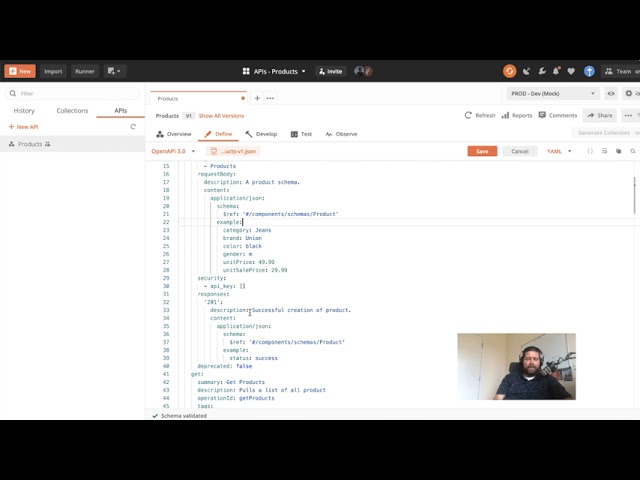Open the capture requests satellite icon
This screenshot has width=640, height=480.
[527, 71]
